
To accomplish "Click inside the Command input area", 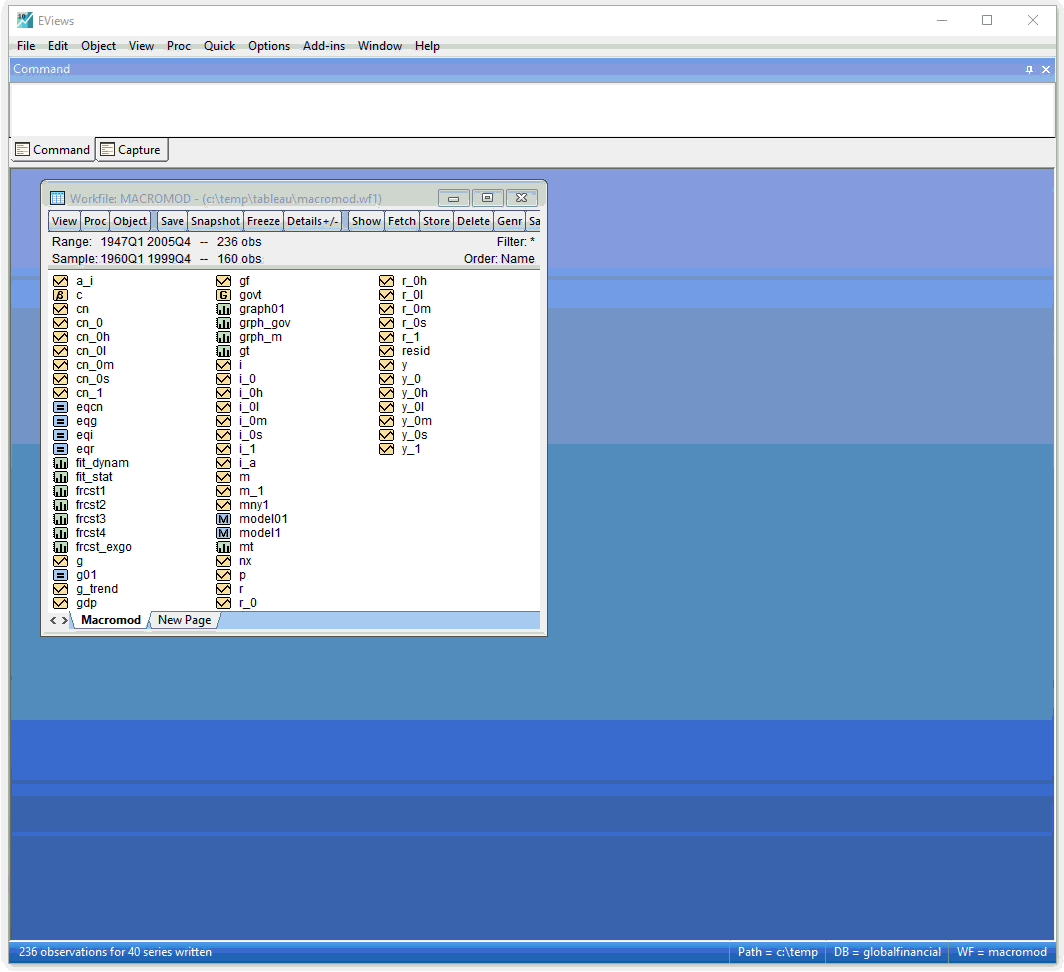I will (530, 109).
